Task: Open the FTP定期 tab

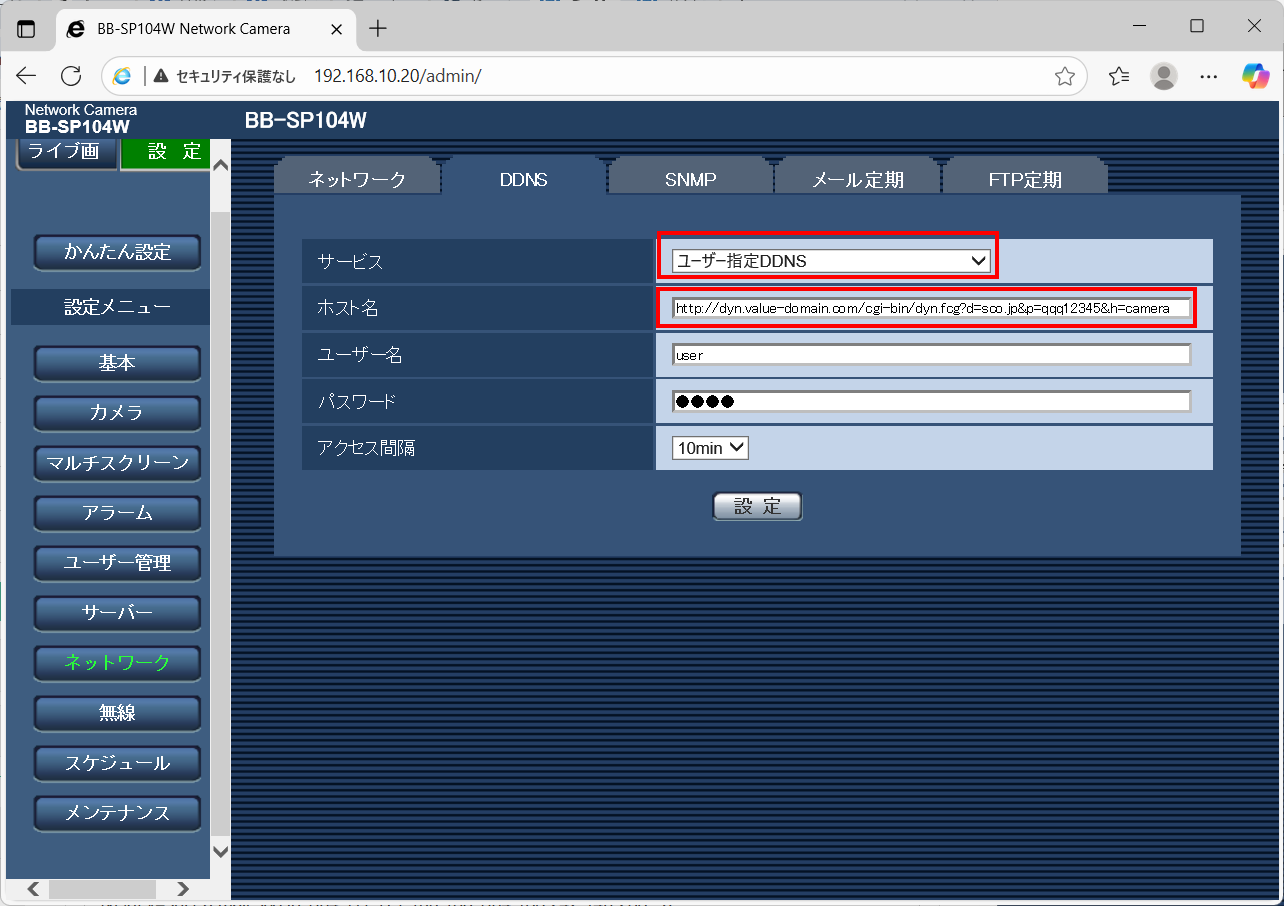Action: 1025,180
